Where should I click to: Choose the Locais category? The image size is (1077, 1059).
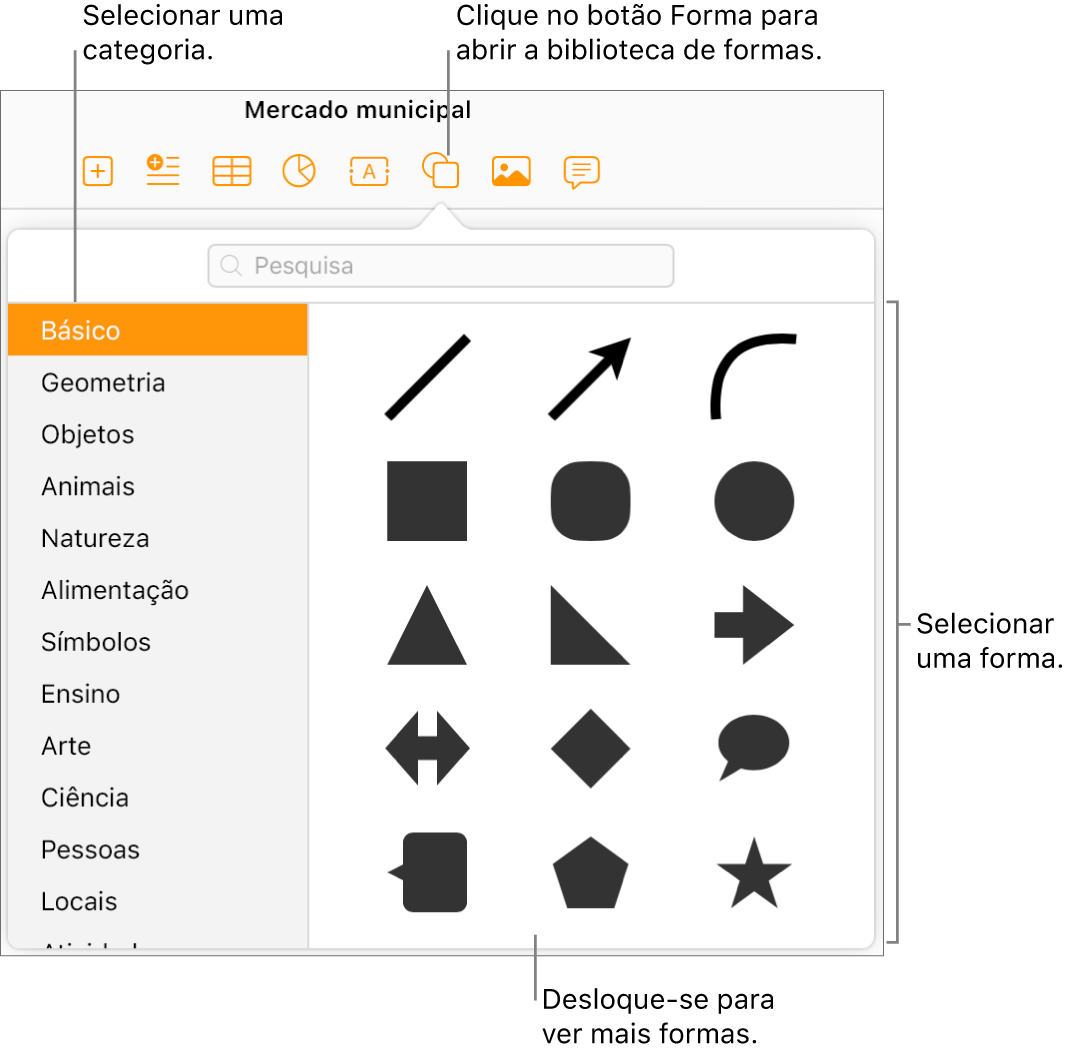tap(157, 901)
